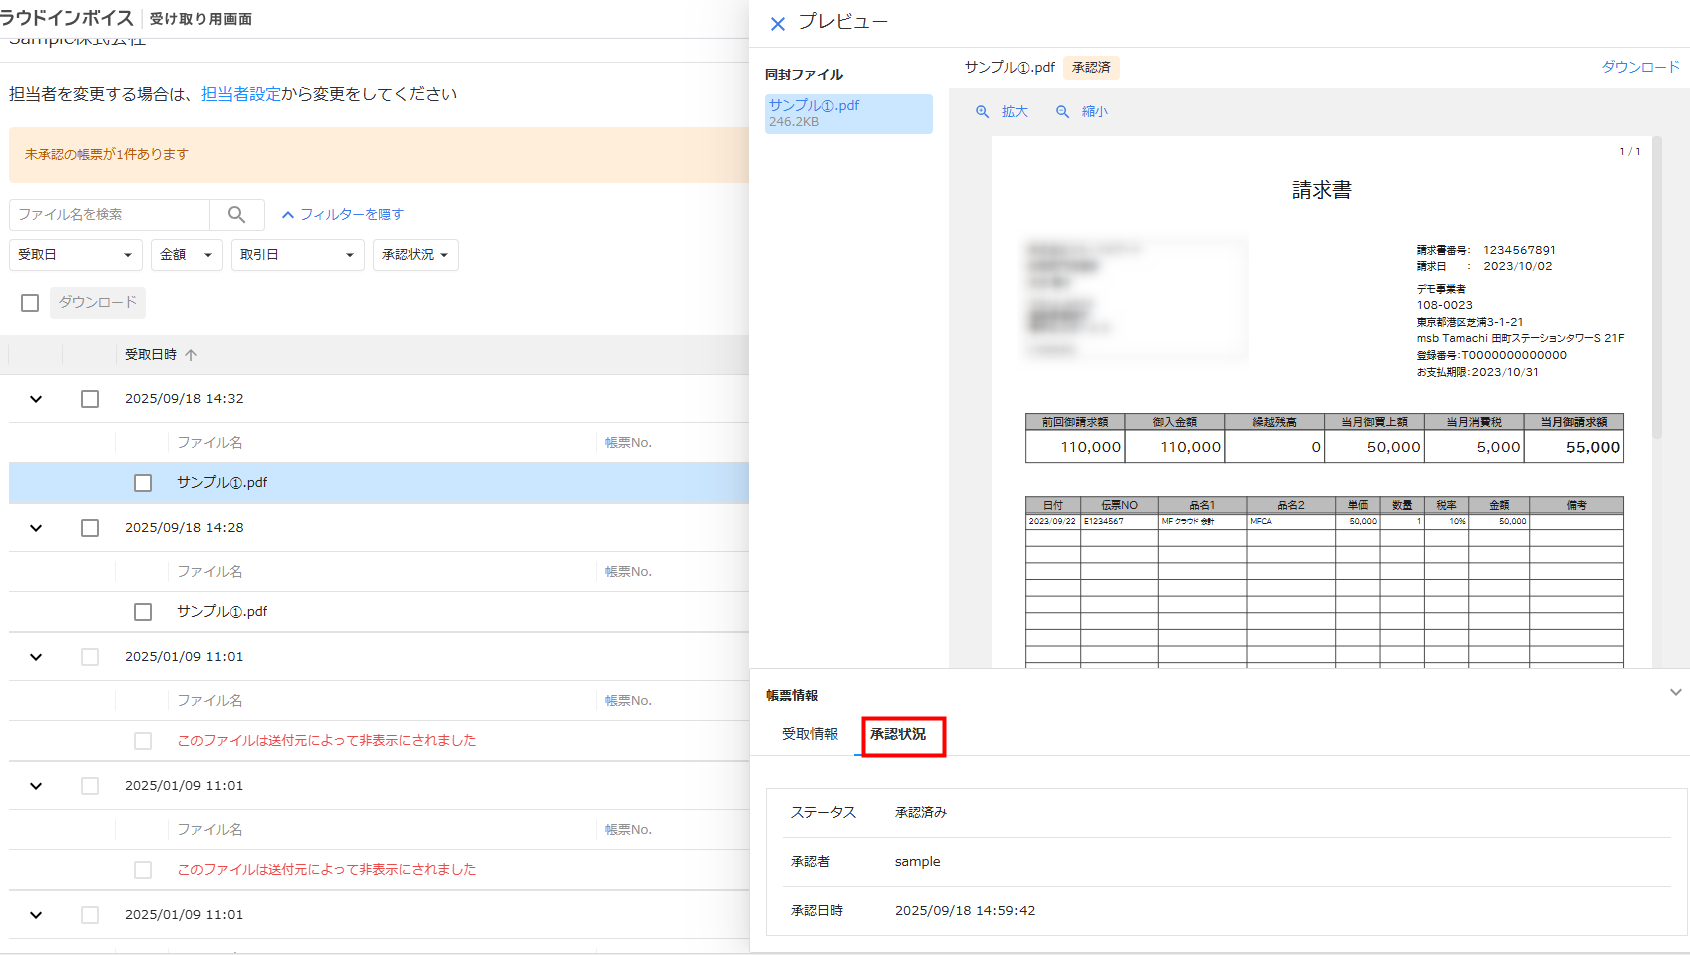Open the 受取日 filter dropdown

coord(75,255)
